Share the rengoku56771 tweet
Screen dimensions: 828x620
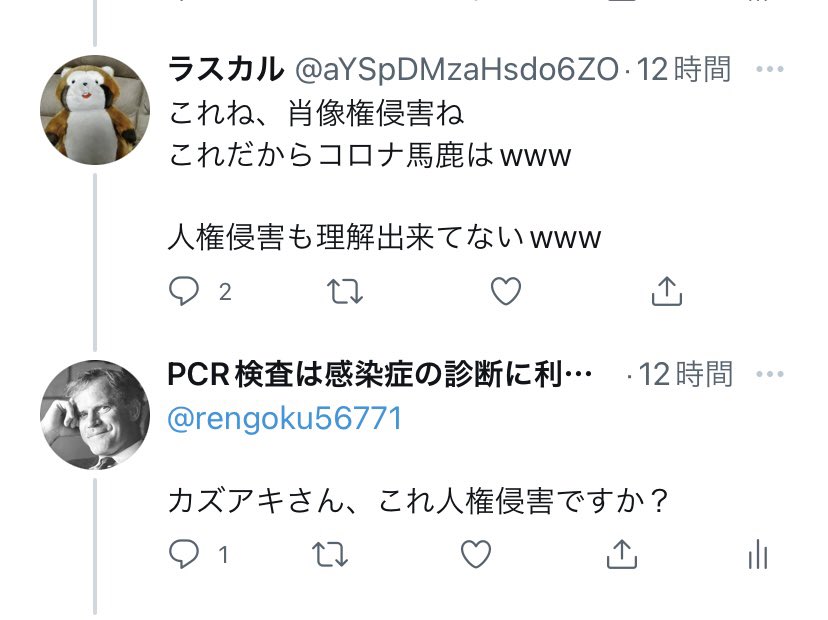(622, 554)
